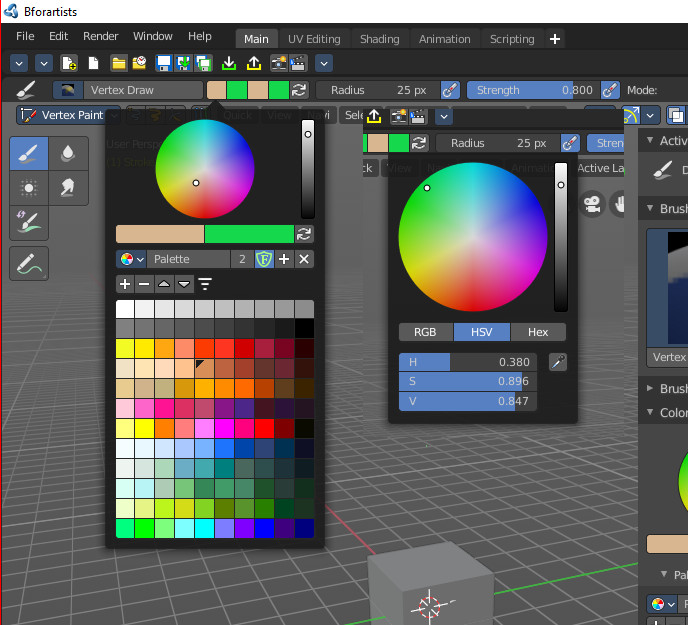The width and height of the screenshot is (688, 625).
Task: Select the Average tool with dotted circle
Action: coord(29,188)
